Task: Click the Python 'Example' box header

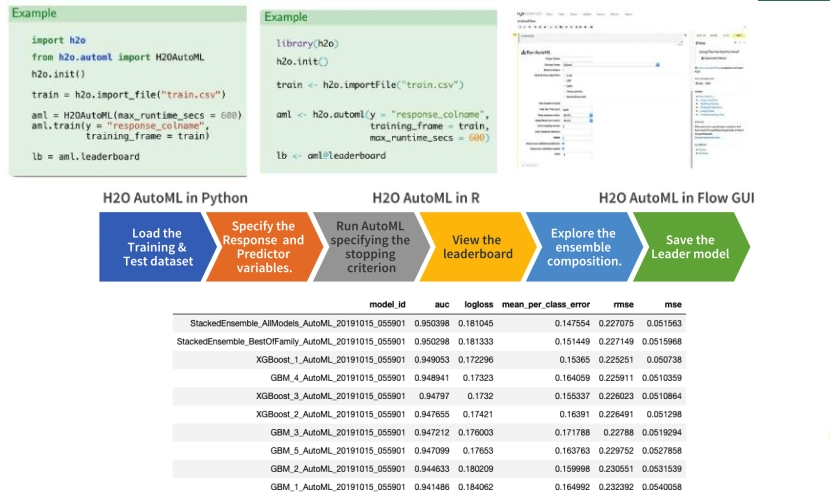Action: pyautogui.click(x=128, y=13)
